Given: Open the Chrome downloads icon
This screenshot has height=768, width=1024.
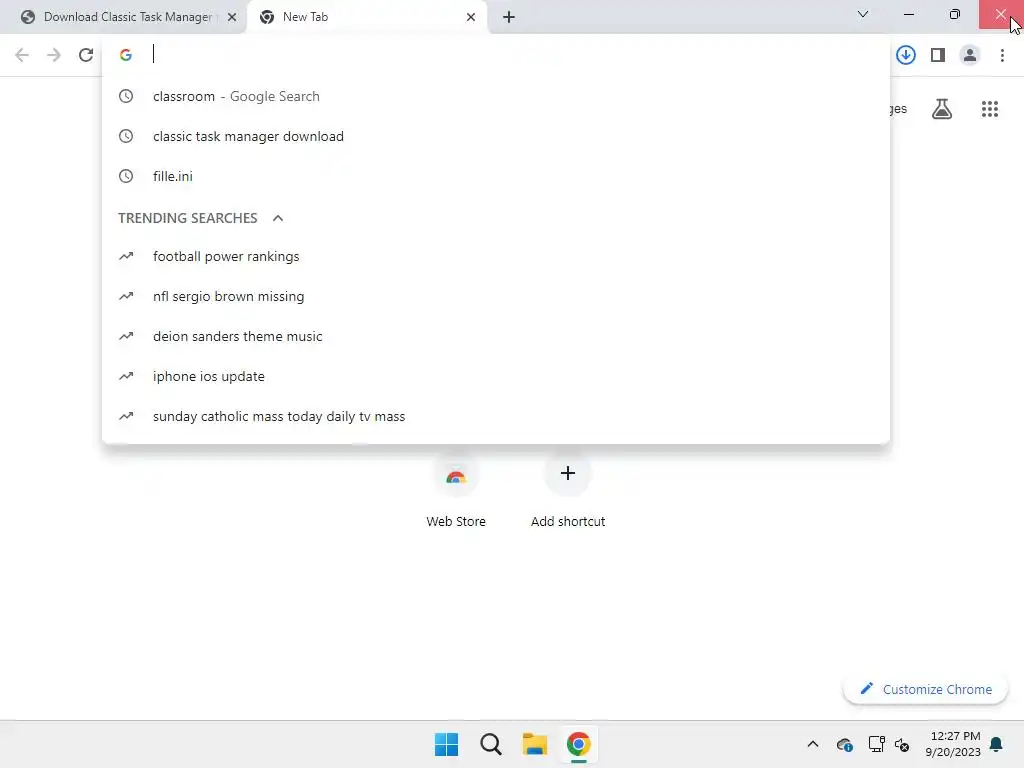Looking at the screenshot, I should (x=905, y=55).
